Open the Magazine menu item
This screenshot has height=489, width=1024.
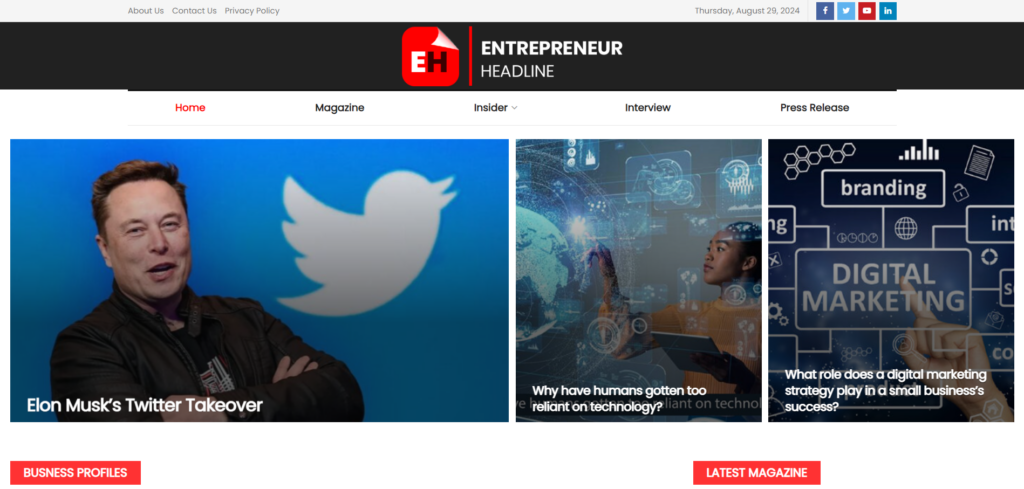[x=340, y=108]
